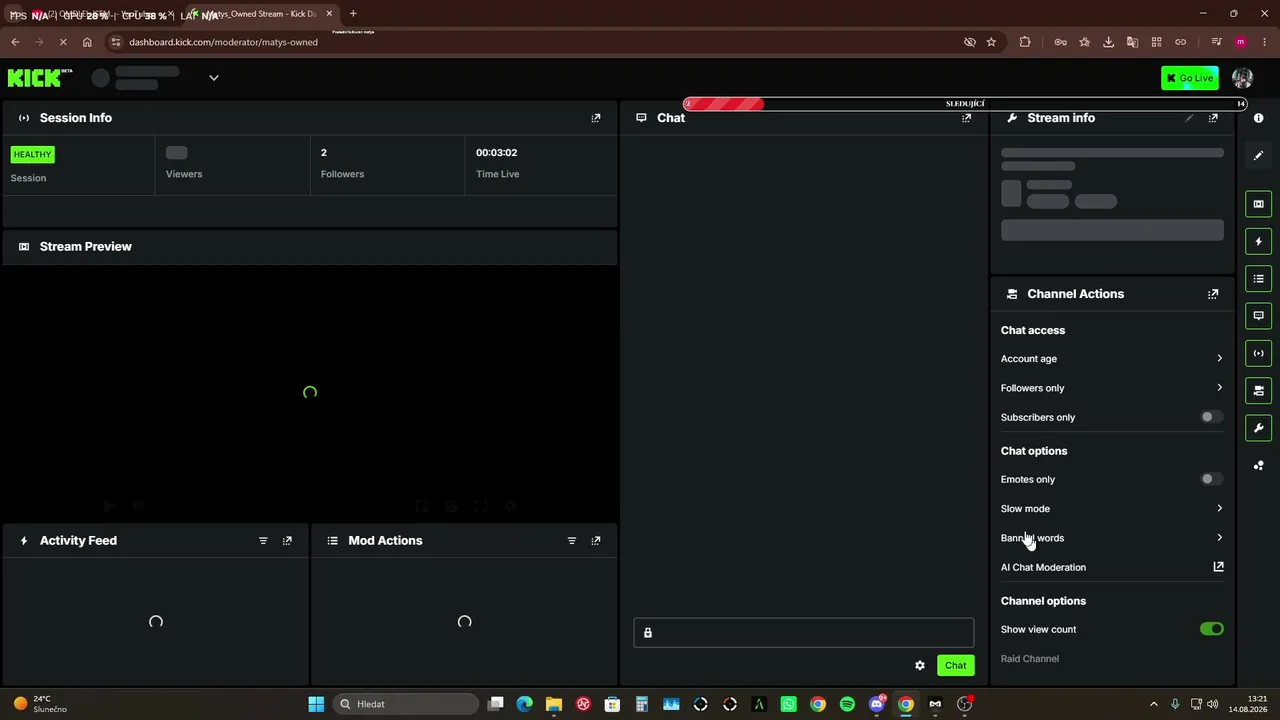Show hidden system tray icons
Viewport: 1280px width, 720px height.
(x=1153, y=704)
